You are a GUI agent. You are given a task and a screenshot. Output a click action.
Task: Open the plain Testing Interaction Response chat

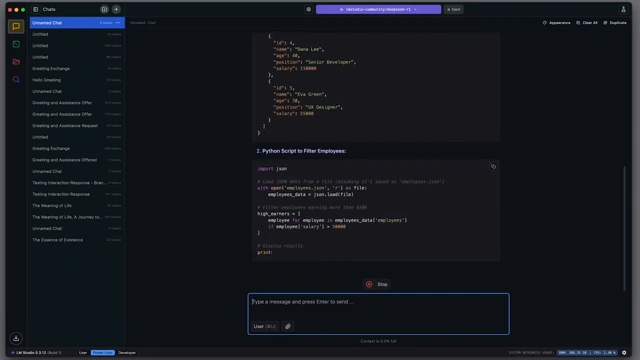[x=77, y=194]
